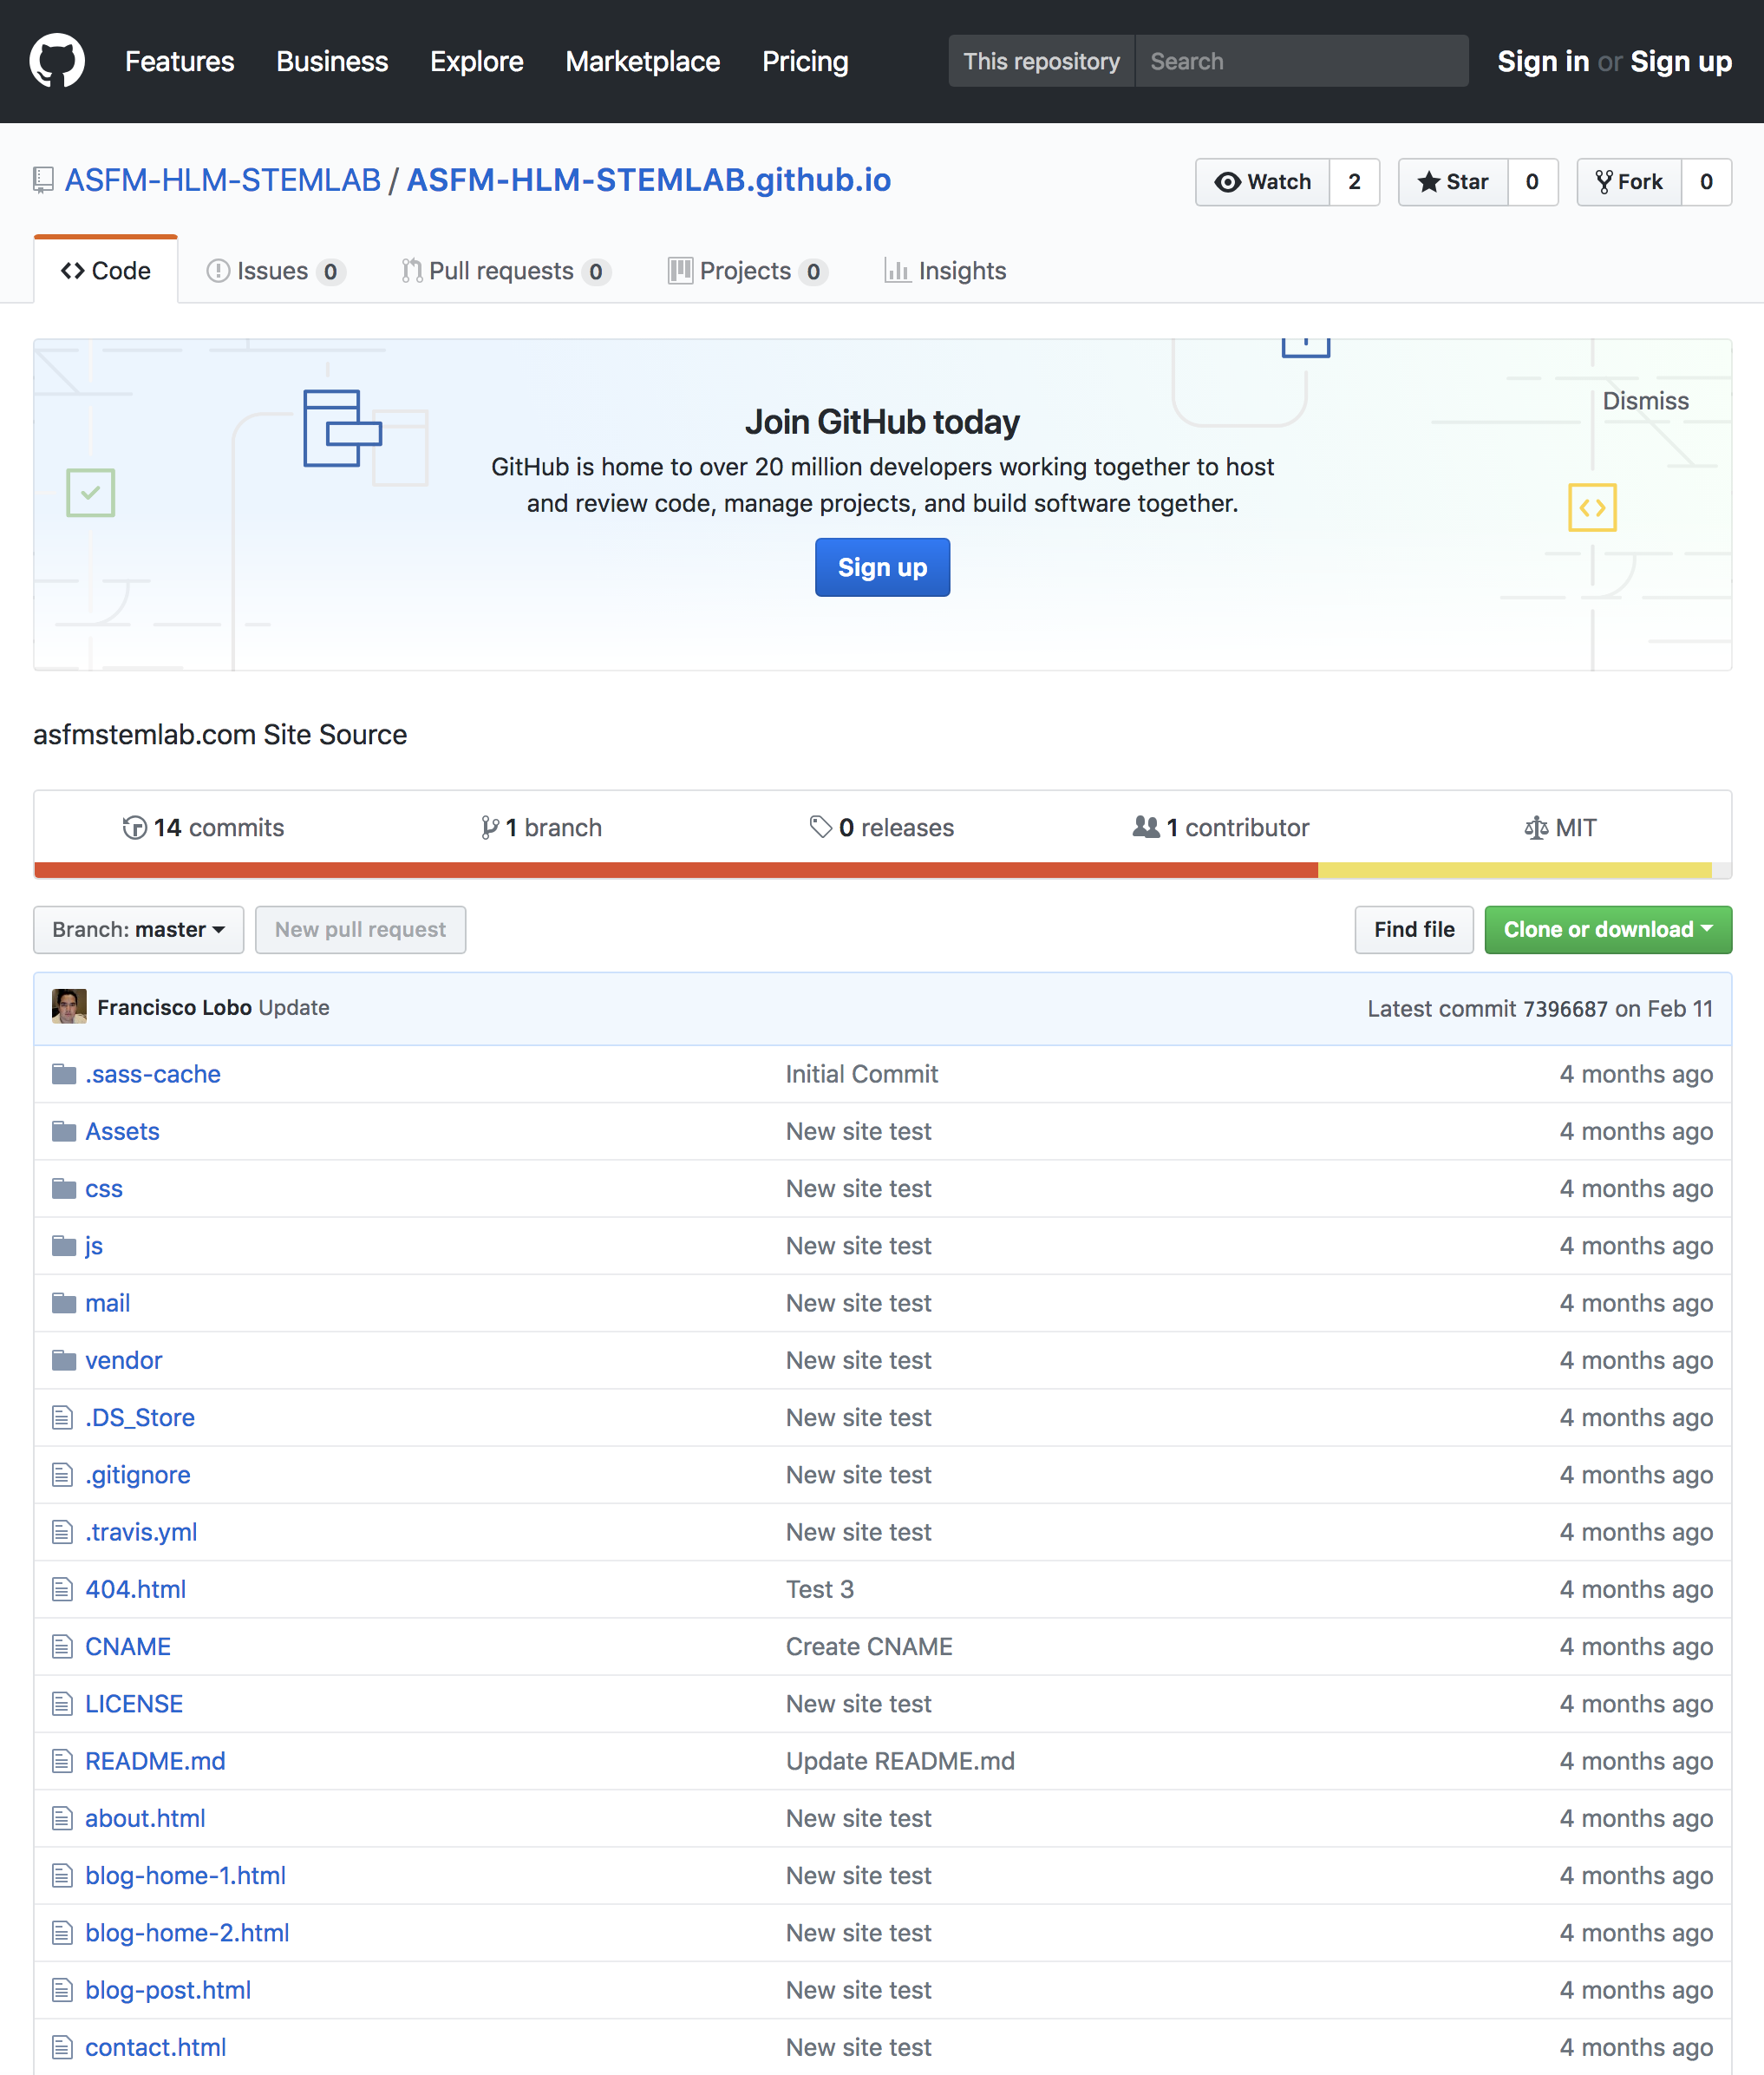Click the header Sign up link

coord(1681,61)
